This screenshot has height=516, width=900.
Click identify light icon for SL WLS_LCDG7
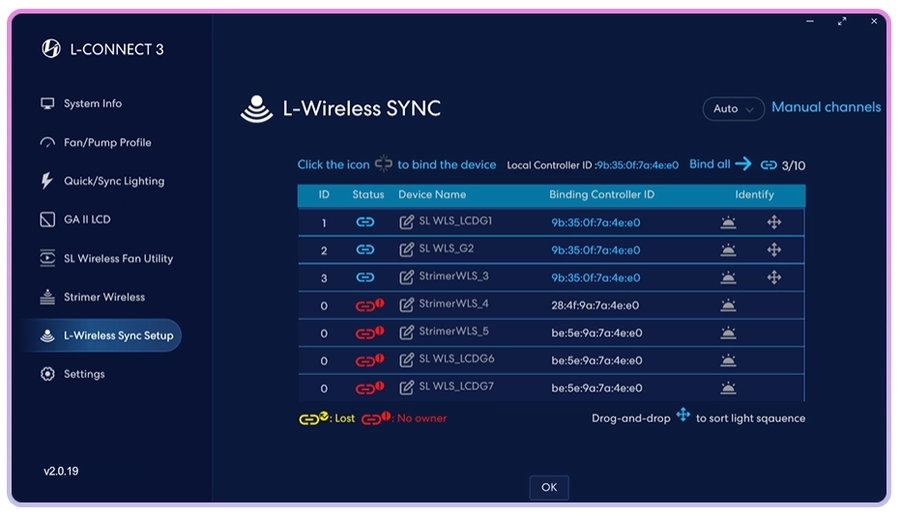(x=728, y=388)
